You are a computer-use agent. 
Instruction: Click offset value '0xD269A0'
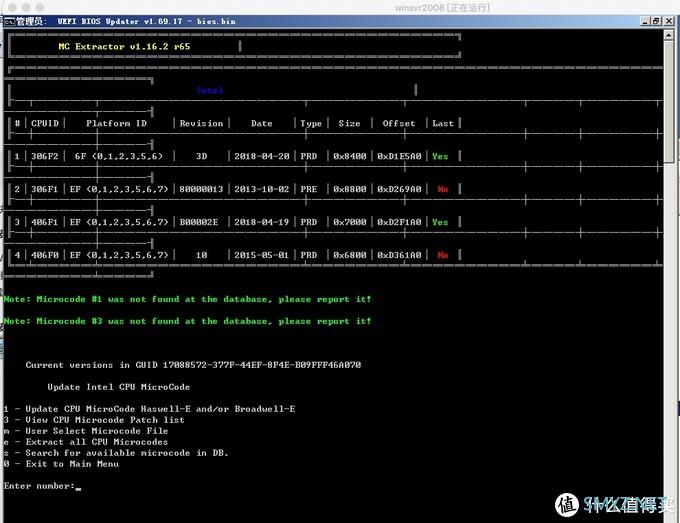click(399, 189)
